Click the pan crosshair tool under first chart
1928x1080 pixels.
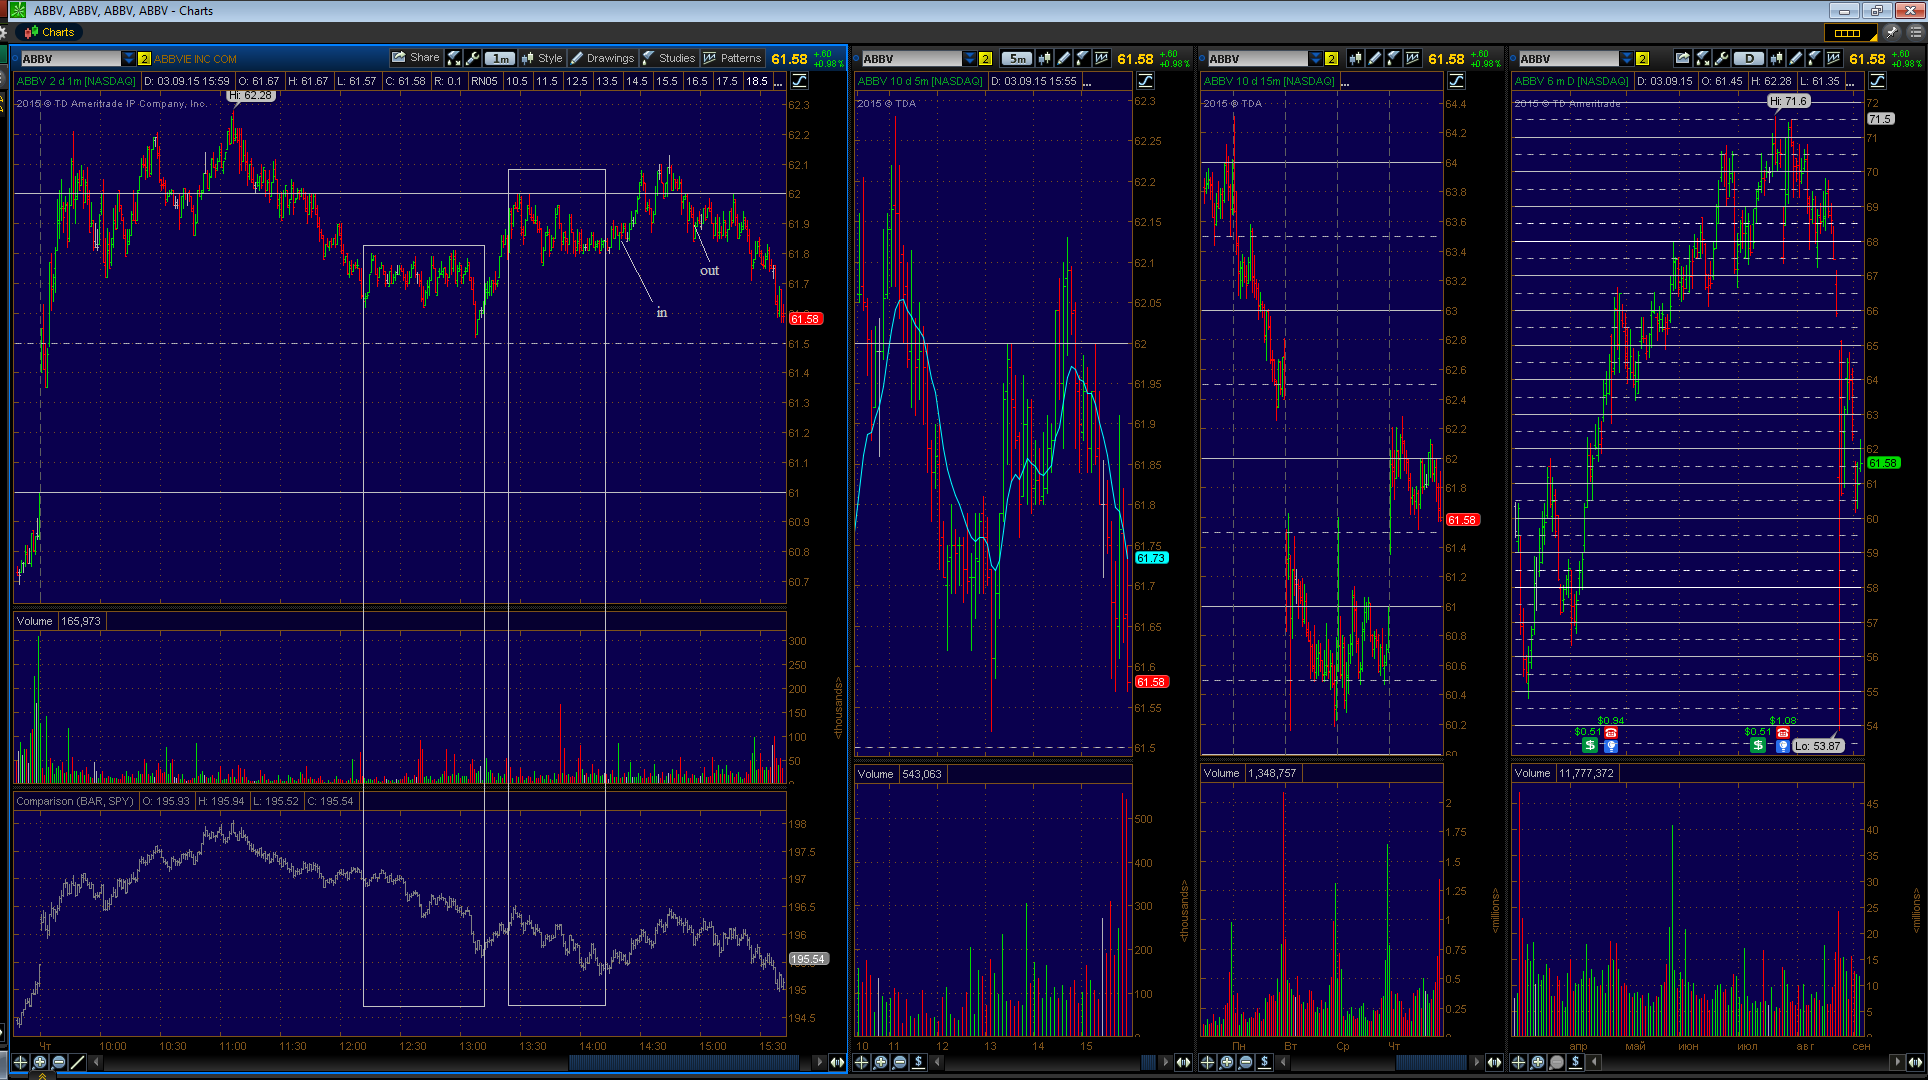pos(20,1062)
